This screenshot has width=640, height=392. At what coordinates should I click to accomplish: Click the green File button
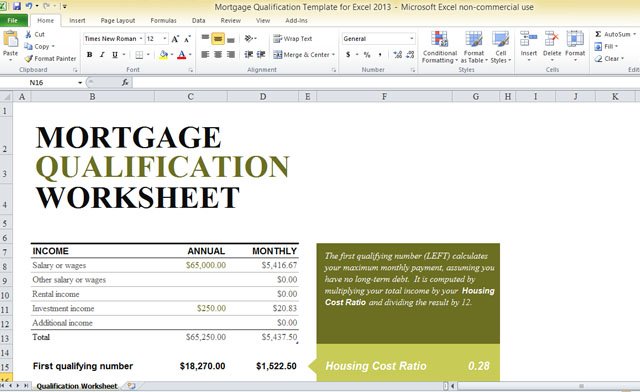[x=13, y=20]
